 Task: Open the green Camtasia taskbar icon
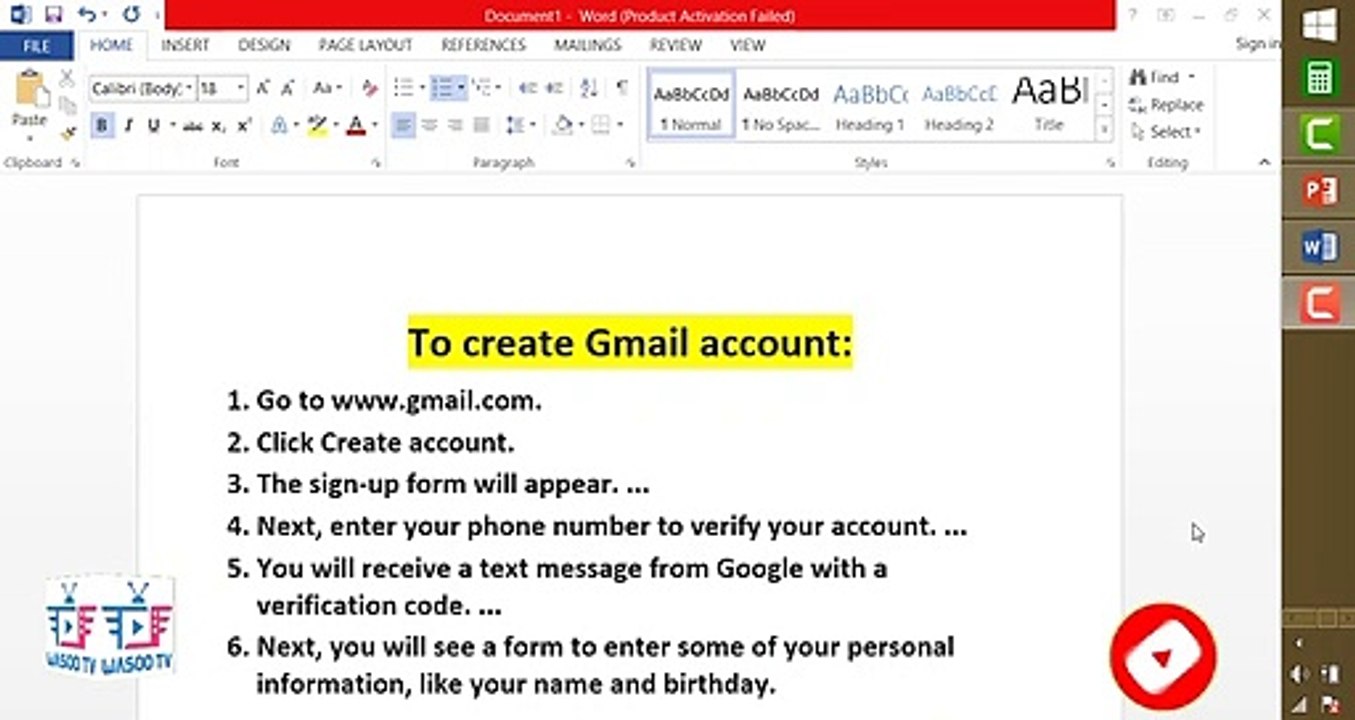[x=1319, y=133]
